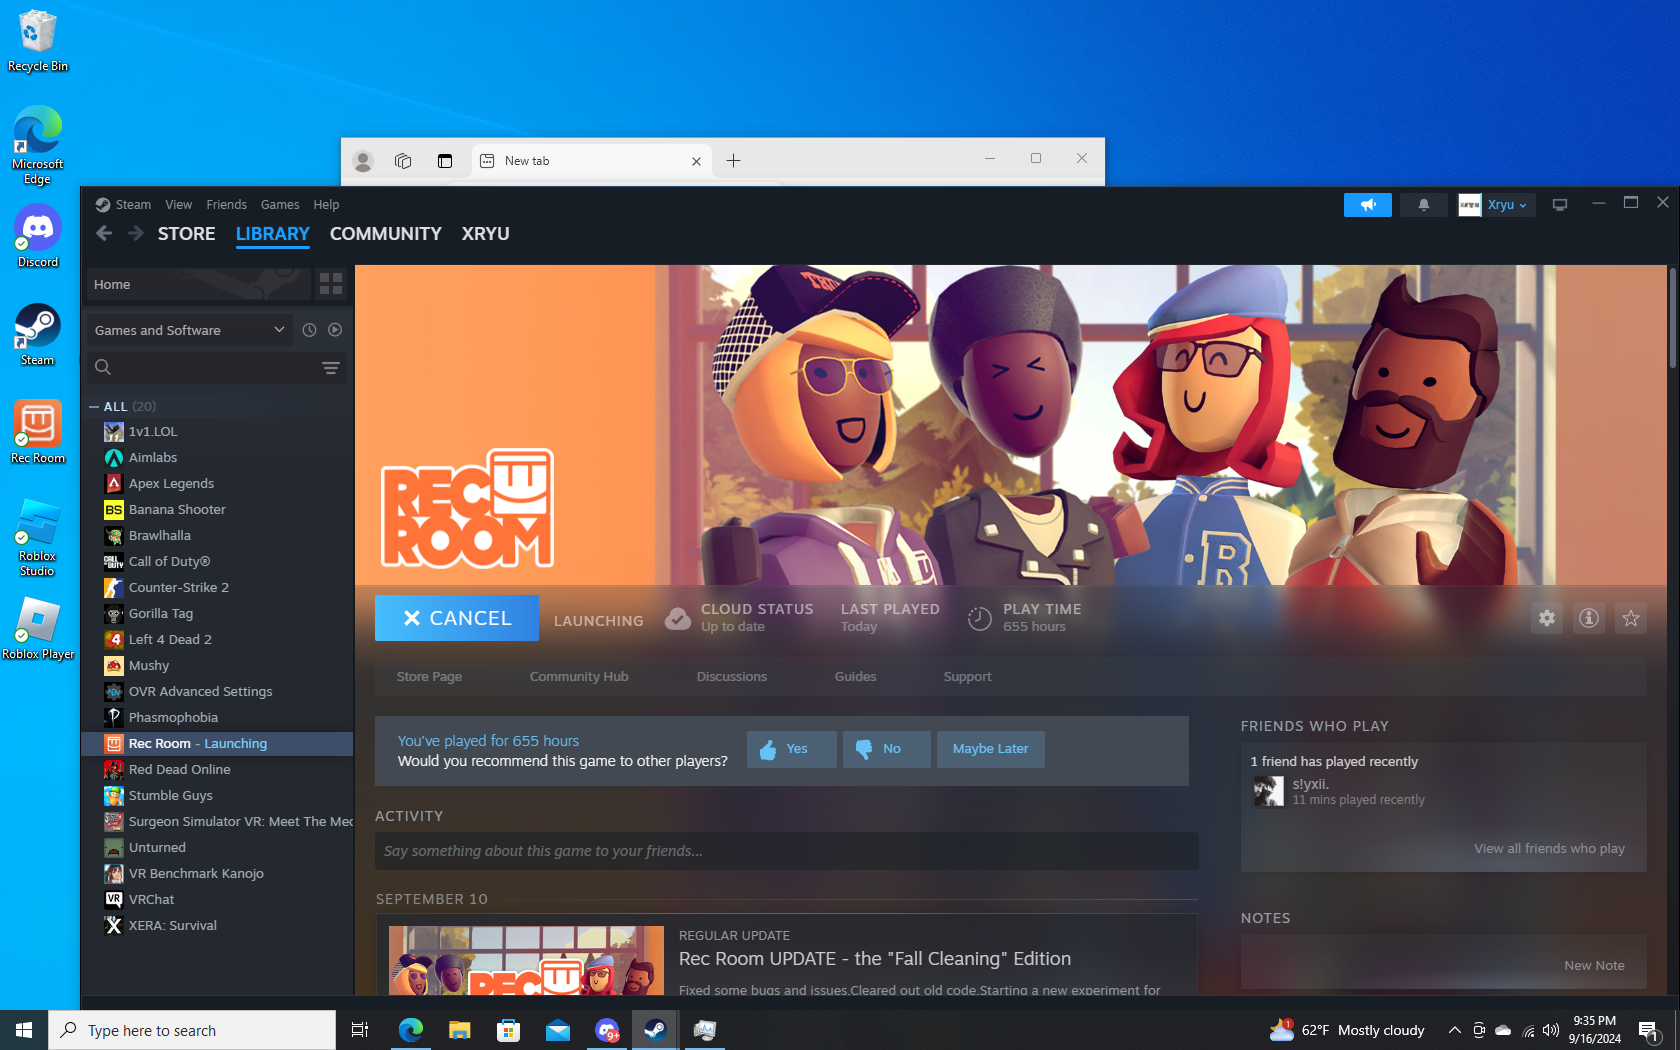The width and height of the screenshot is (1680, 1050).
Task: Open library advanced filter options
Action: pos(331,368)
